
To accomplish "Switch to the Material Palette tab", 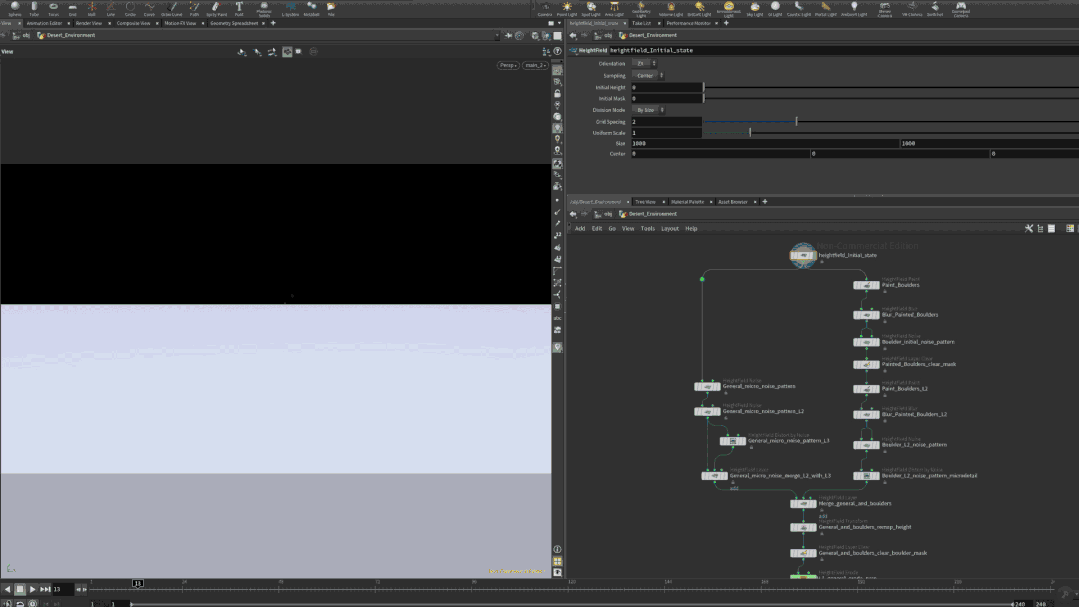I will coord(687,202).
